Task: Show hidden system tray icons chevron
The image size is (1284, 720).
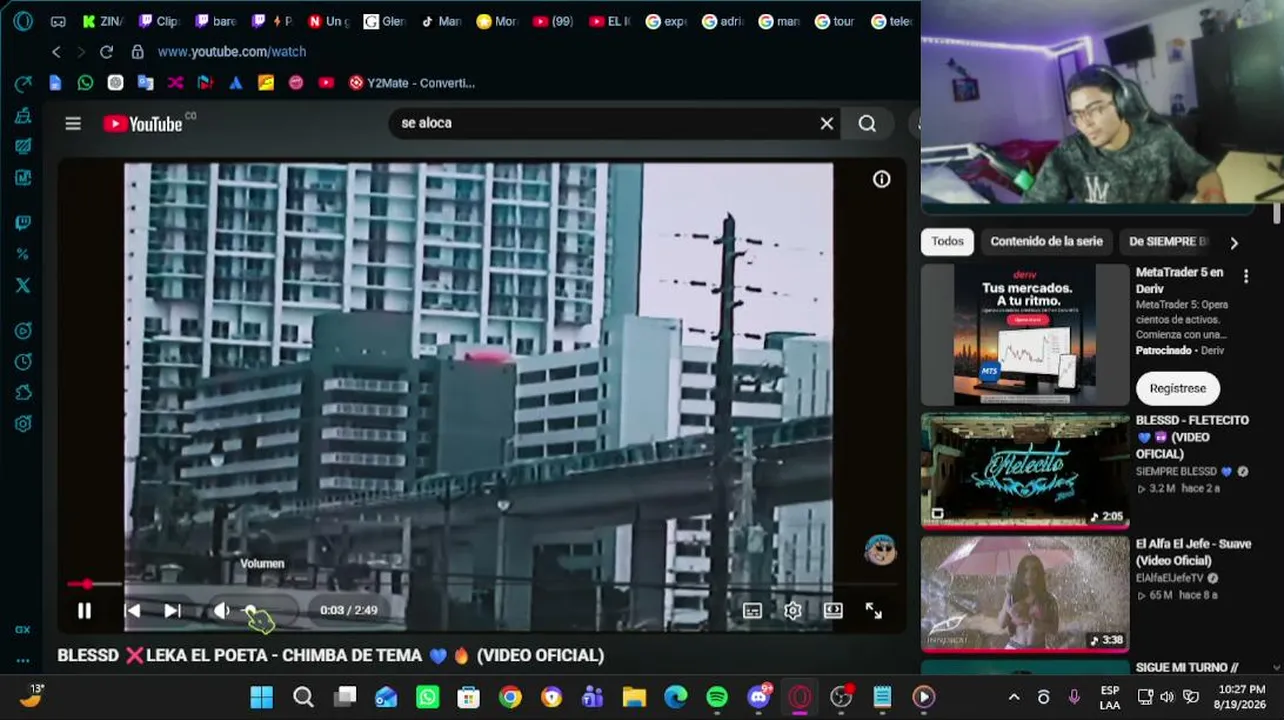Action: pyautogui.click(x=1014, y=697)
